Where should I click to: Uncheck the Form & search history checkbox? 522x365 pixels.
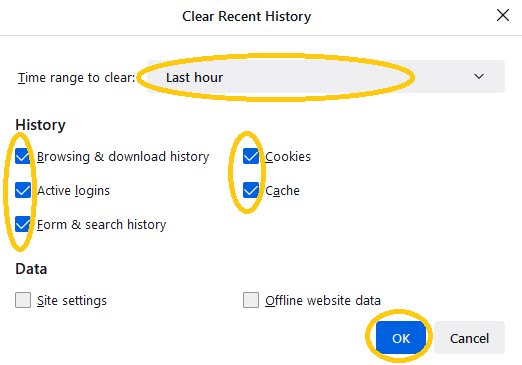coord(23,224)
